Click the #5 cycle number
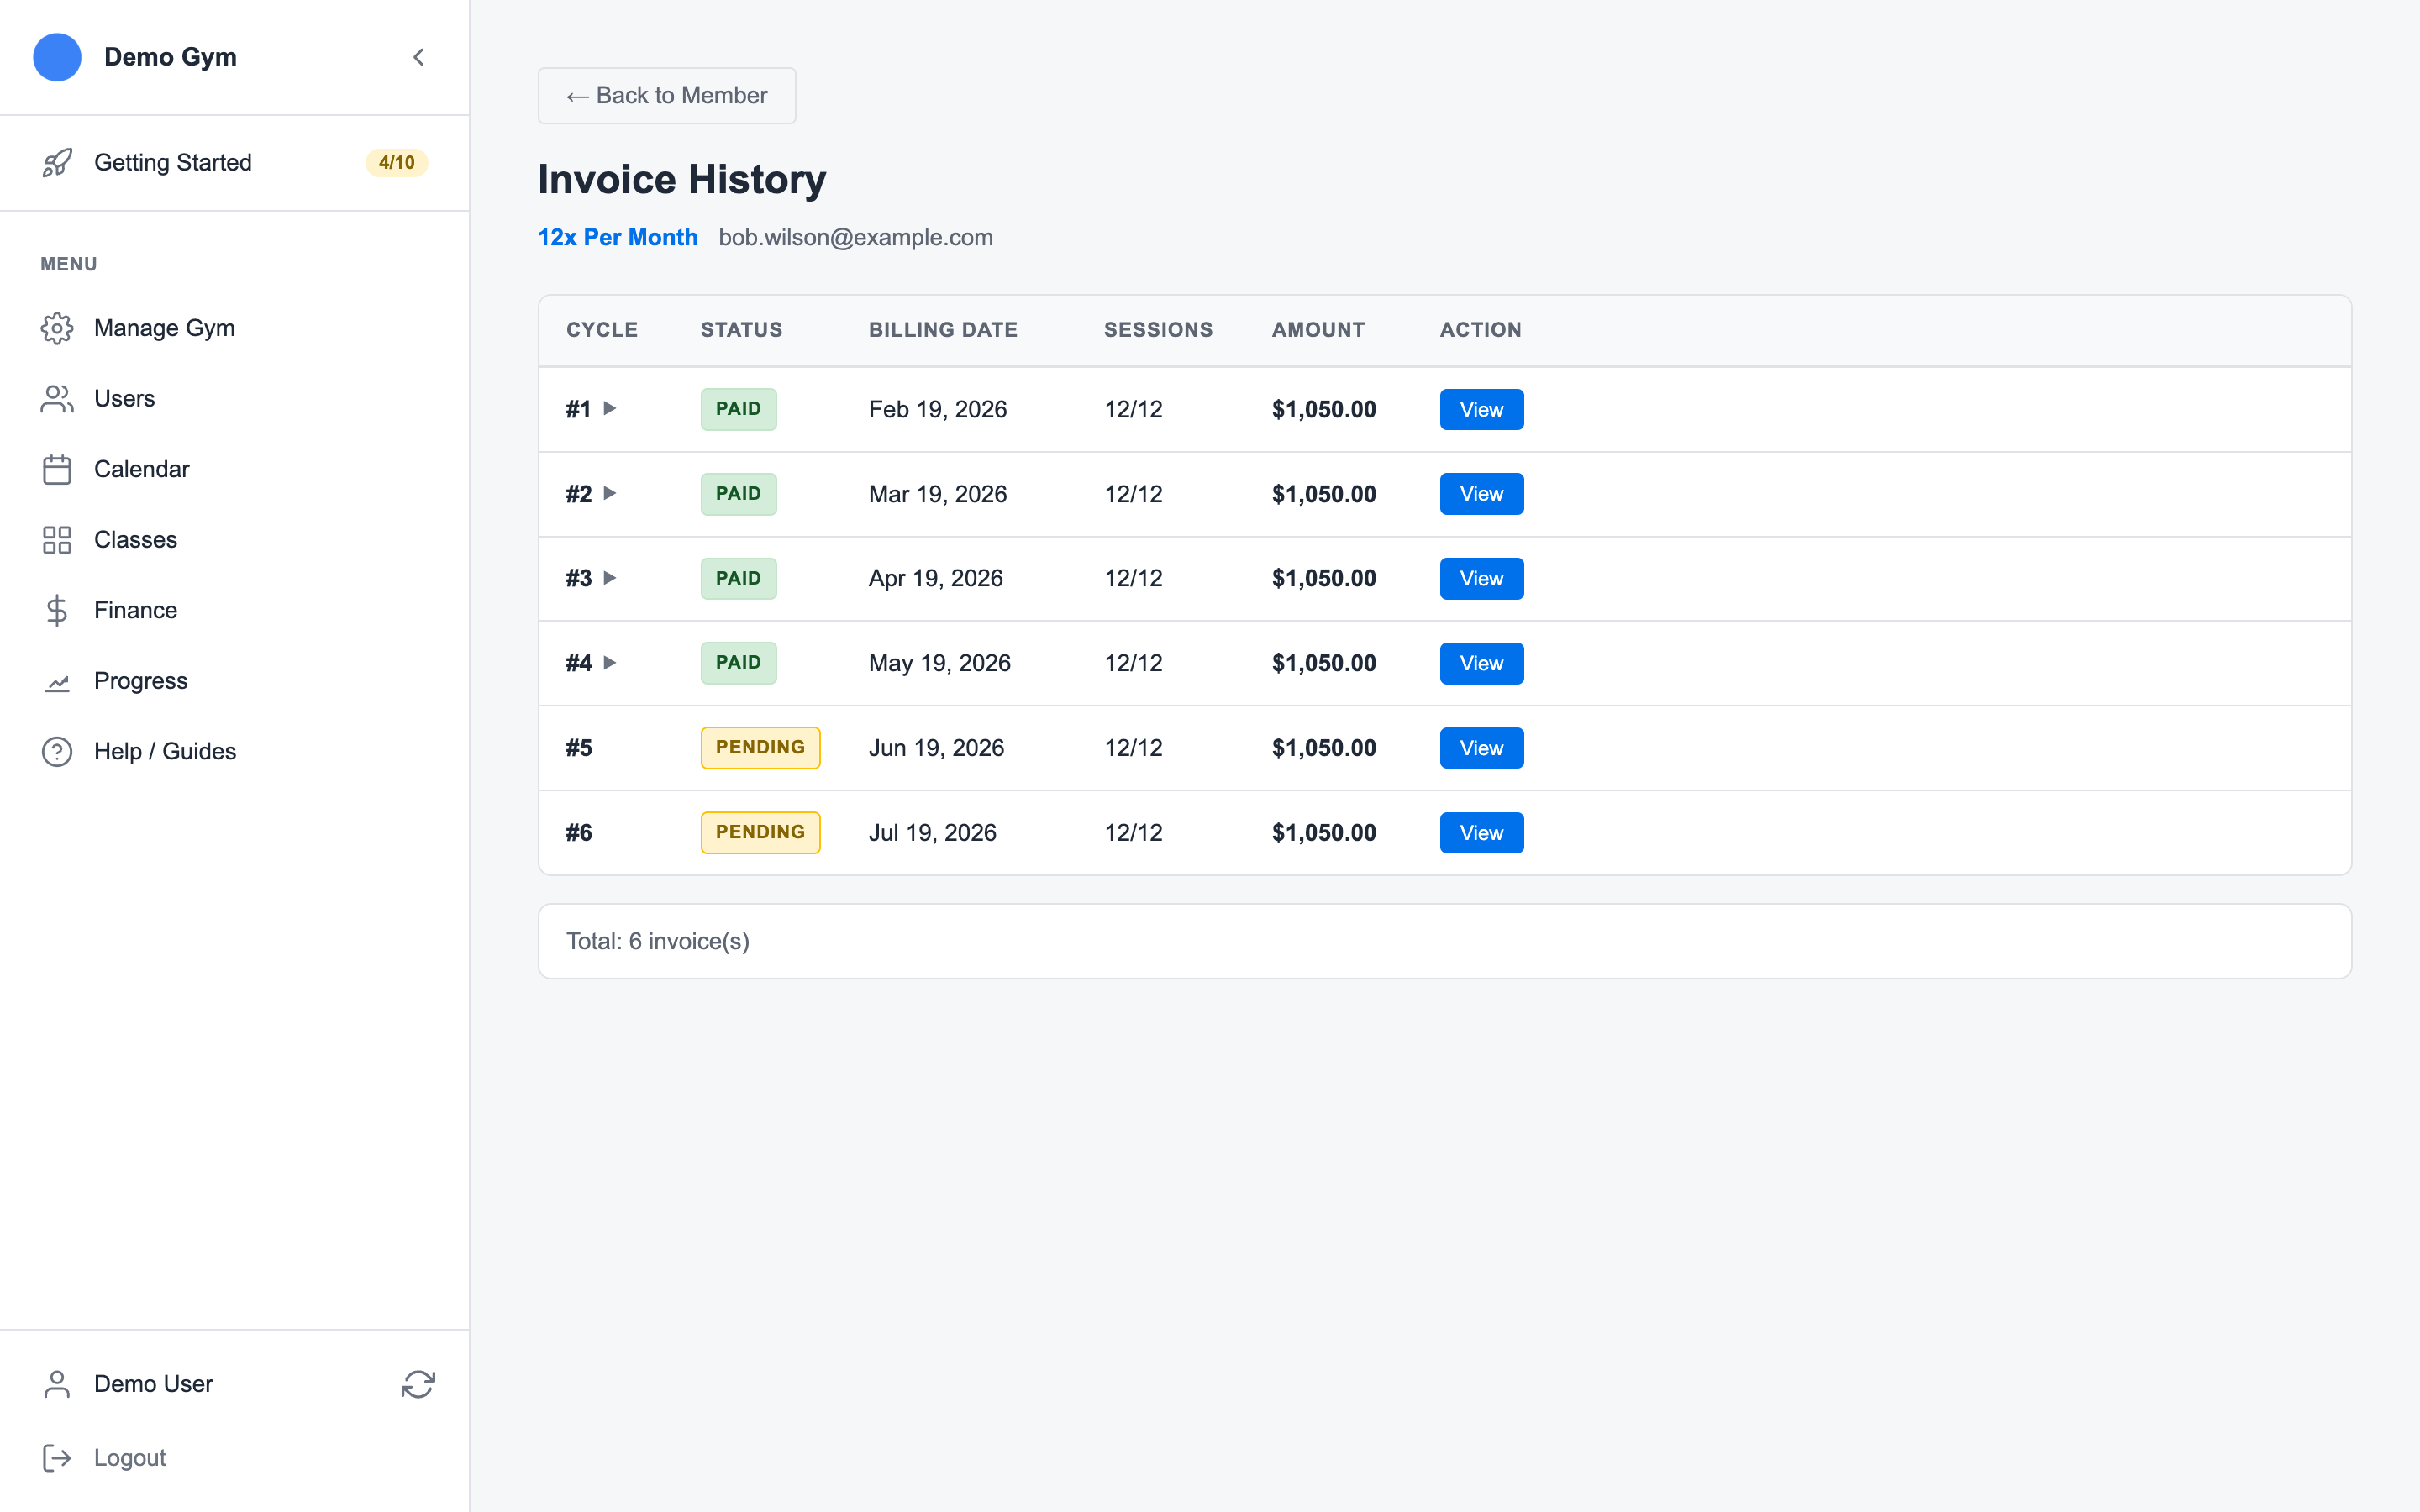 click(579, 748)
